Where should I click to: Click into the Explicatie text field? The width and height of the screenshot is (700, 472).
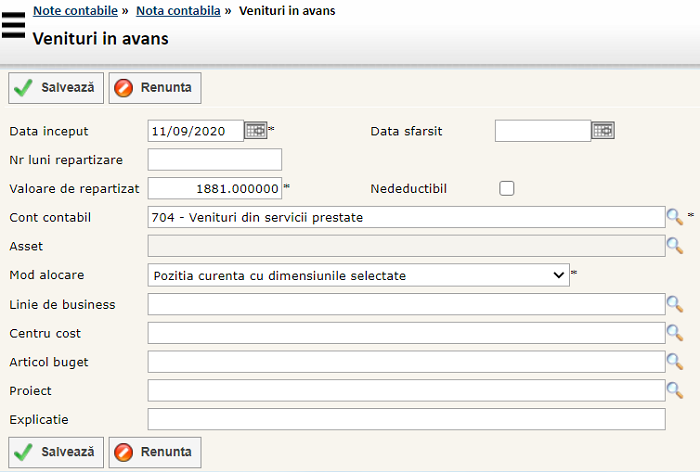tap(405, 419)
